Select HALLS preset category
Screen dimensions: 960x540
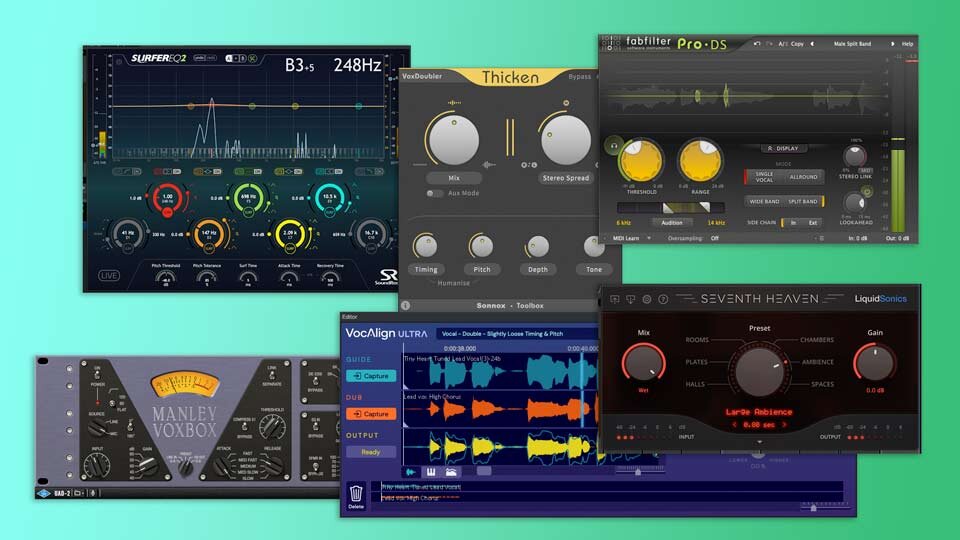coord(695,384)
